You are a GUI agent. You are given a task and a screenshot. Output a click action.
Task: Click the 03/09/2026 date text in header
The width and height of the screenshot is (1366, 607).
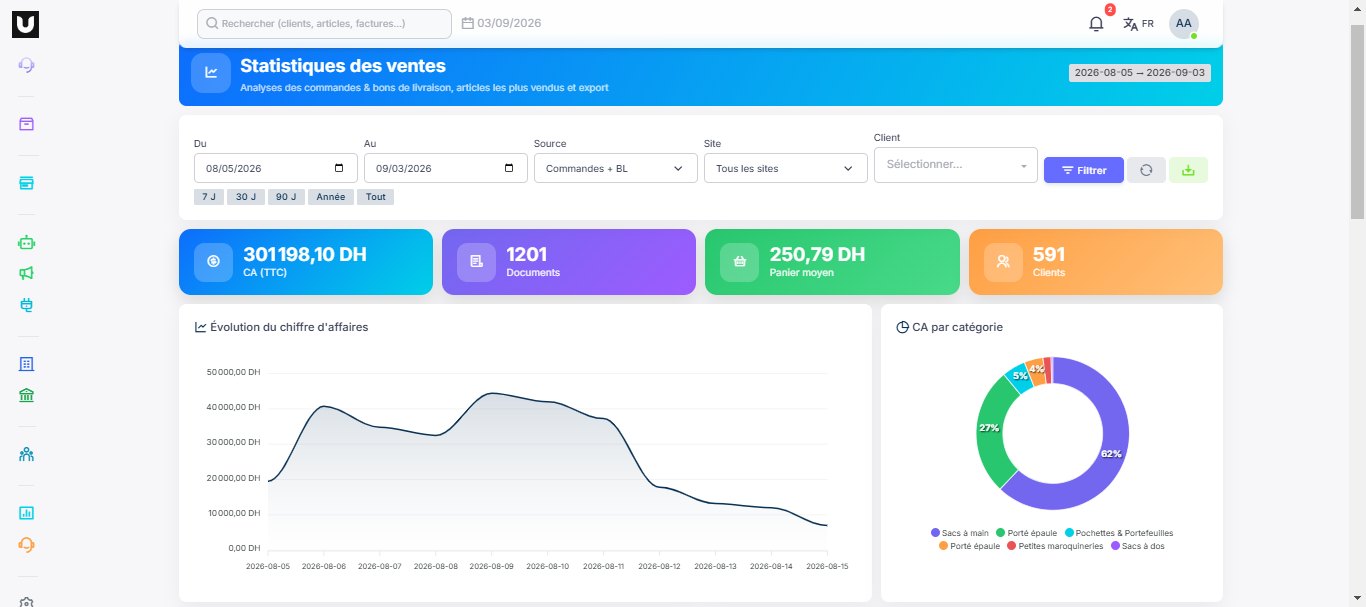click(x=509, y=23)
